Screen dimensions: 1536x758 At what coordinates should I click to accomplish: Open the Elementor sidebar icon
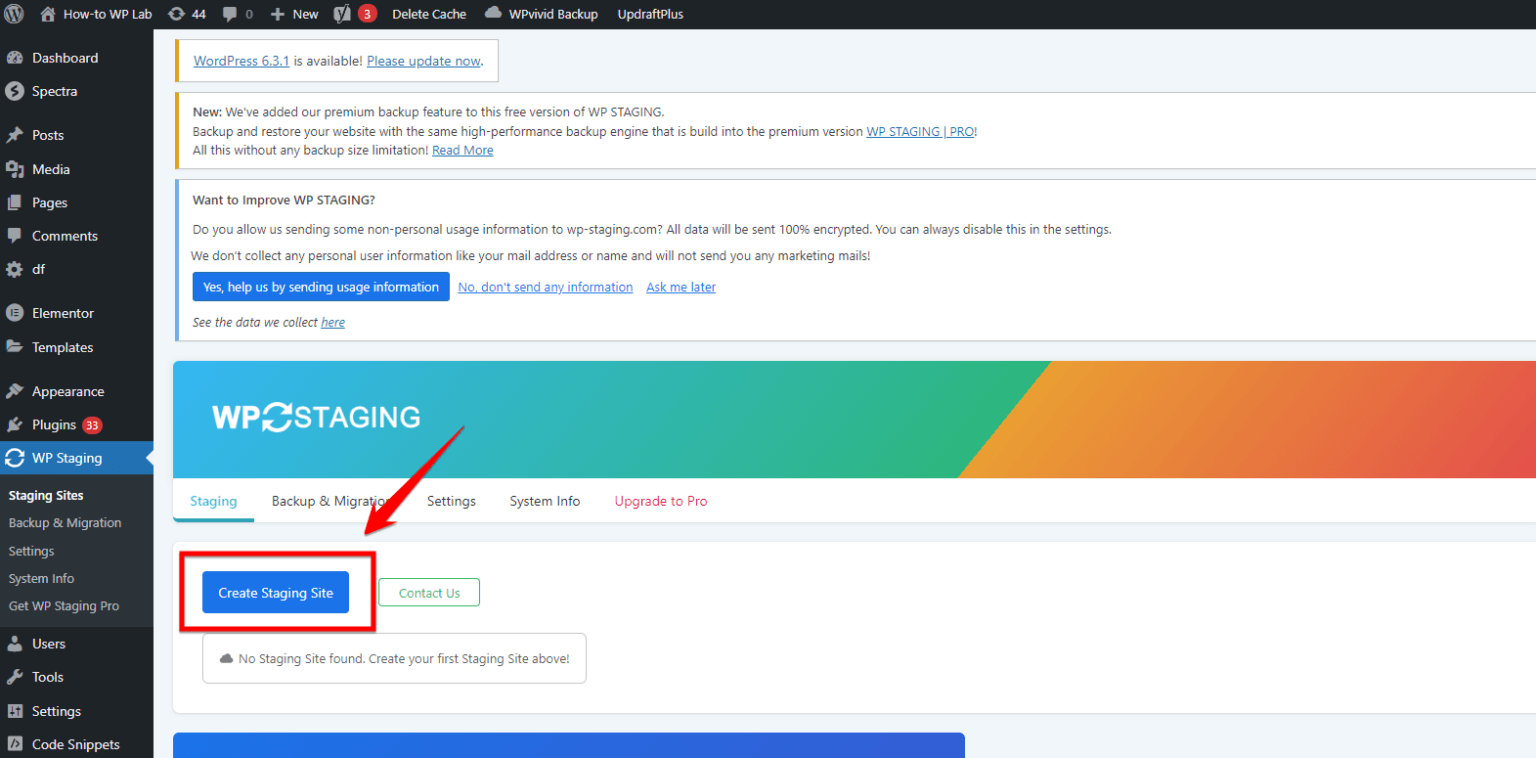coord(14,312)
